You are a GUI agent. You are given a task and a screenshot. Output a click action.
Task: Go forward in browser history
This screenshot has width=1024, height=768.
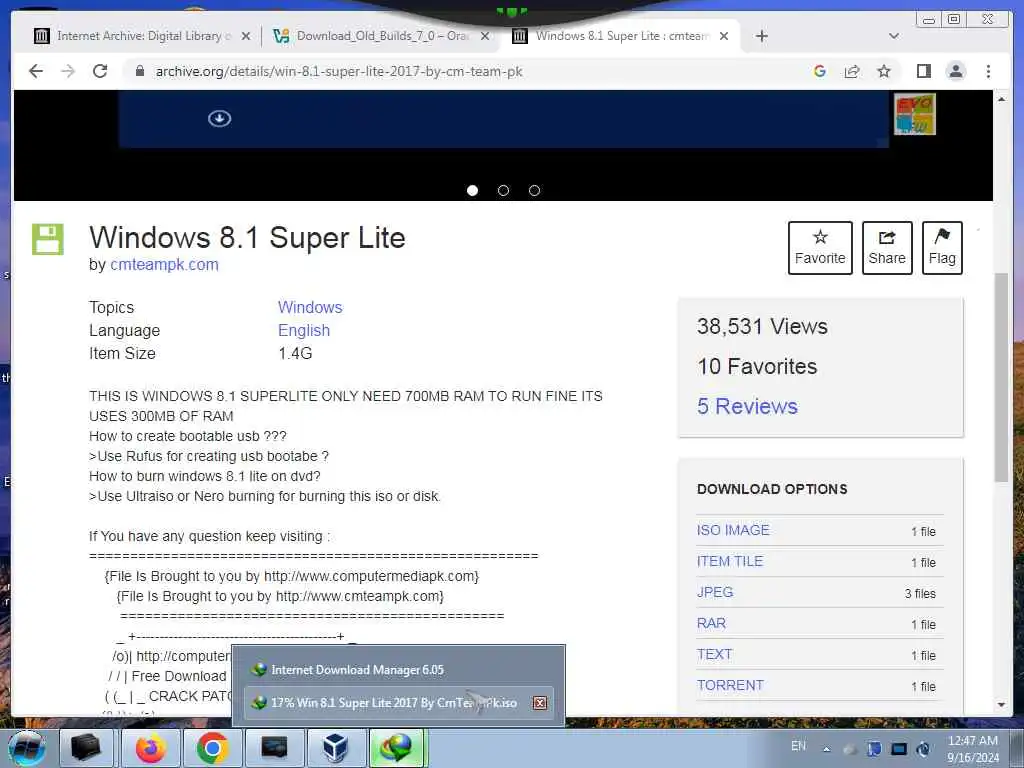click(68, 71)
